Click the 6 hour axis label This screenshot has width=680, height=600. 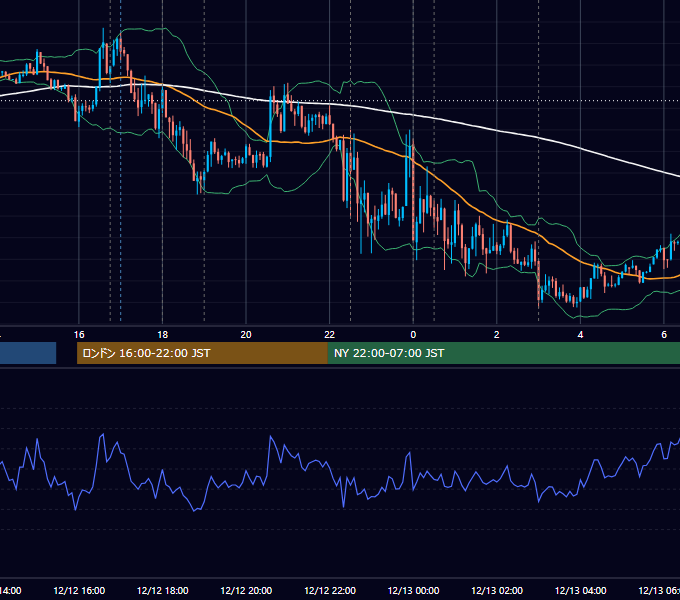click(664, 334)
